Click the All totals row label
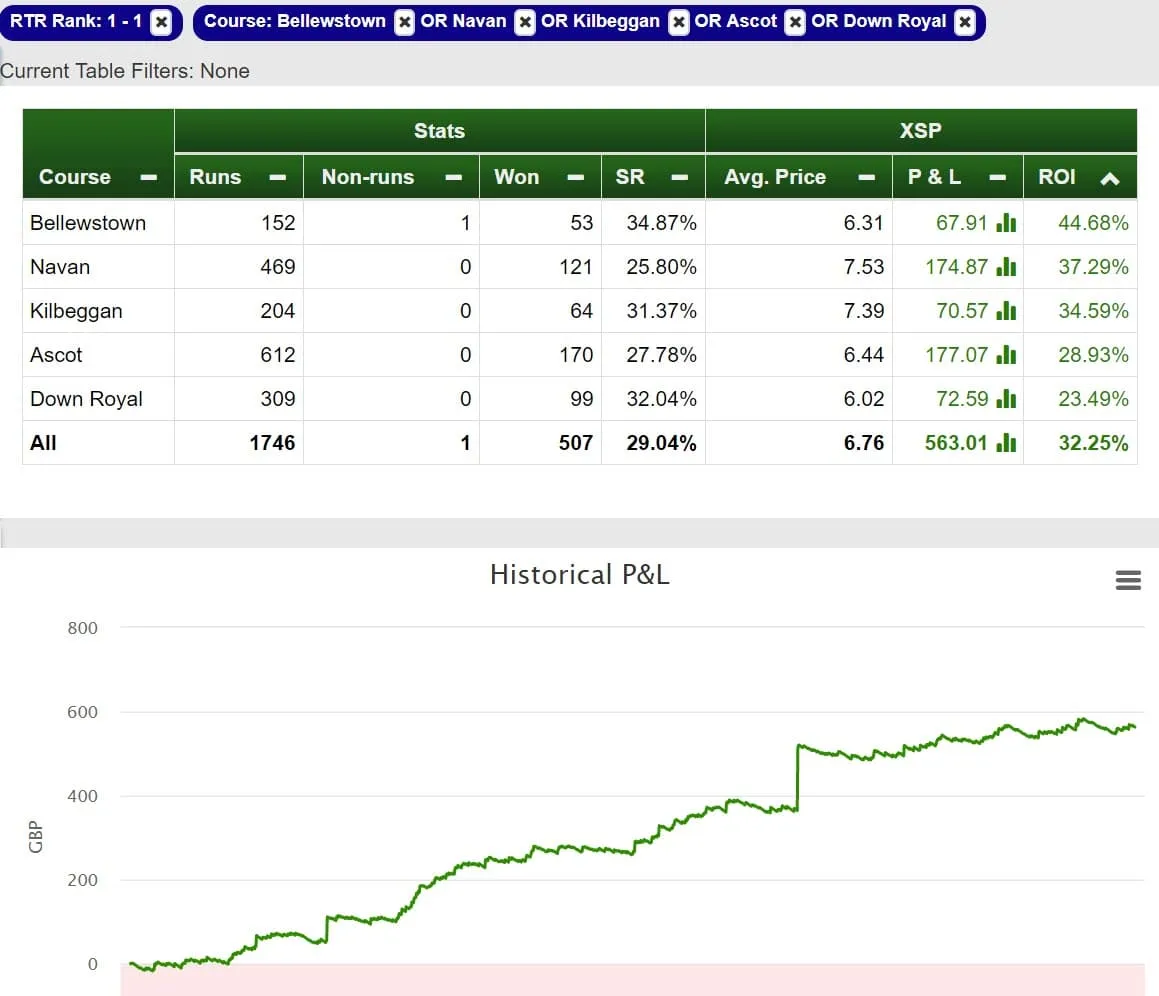This screenshot has height=996, width=1159. [43, 442]
